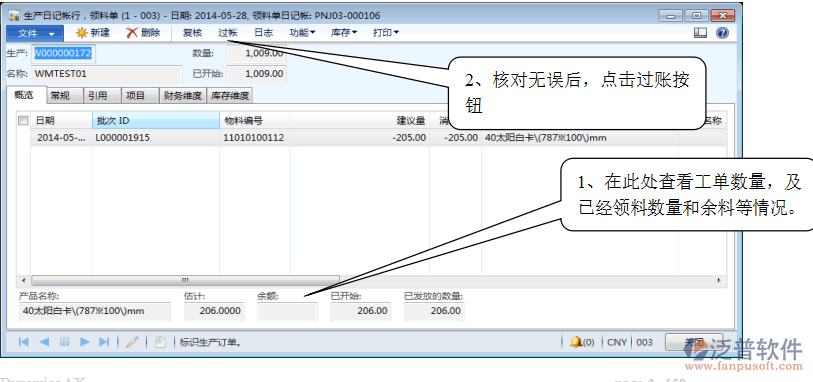Open the 文件 dropdown menu
This screenshot has height=382, width=813.
pos(35,33)
